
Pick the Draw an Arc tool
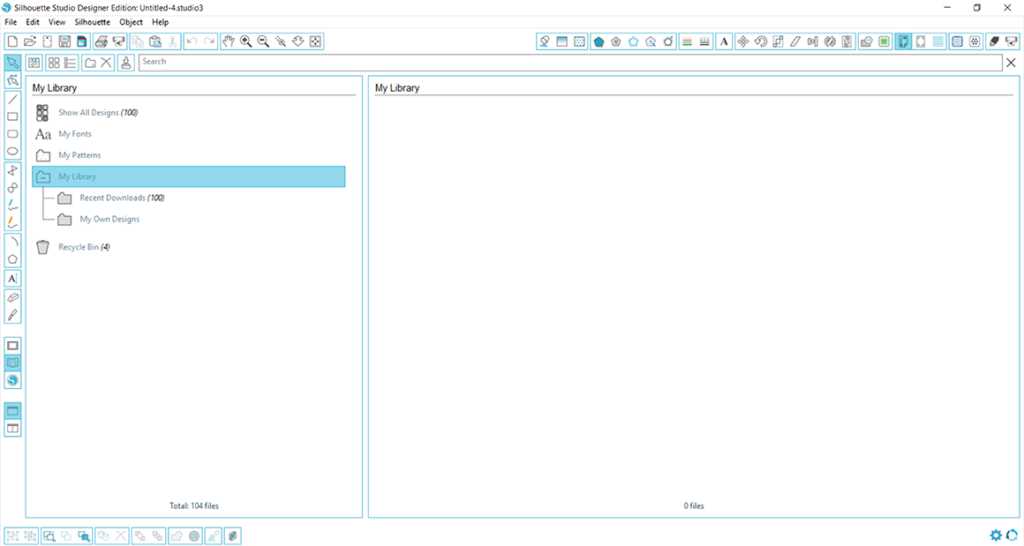[x=12, y=242]
